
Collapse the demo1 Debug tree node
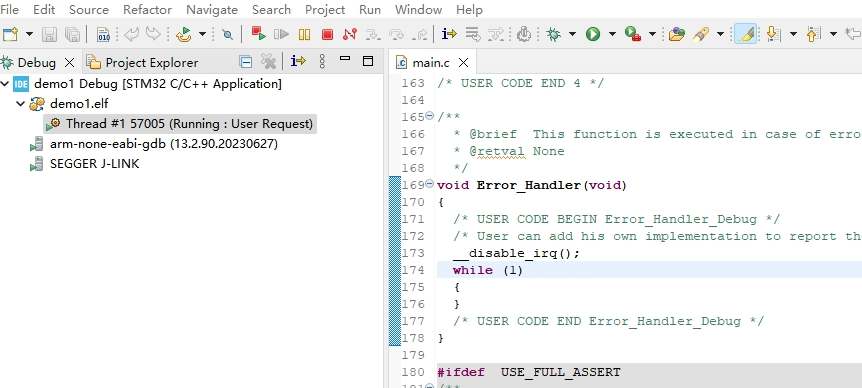coord(5,84)
